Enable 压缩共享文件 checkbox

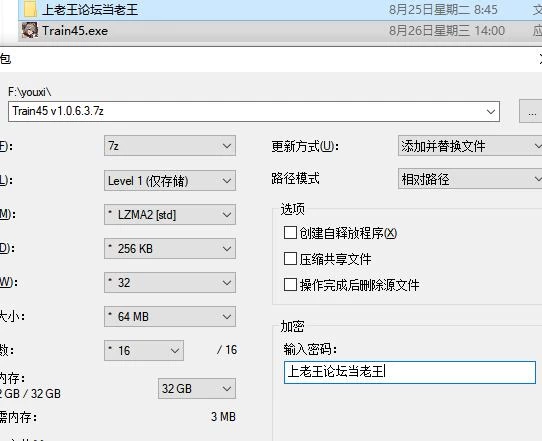click(x=290, y=259)
